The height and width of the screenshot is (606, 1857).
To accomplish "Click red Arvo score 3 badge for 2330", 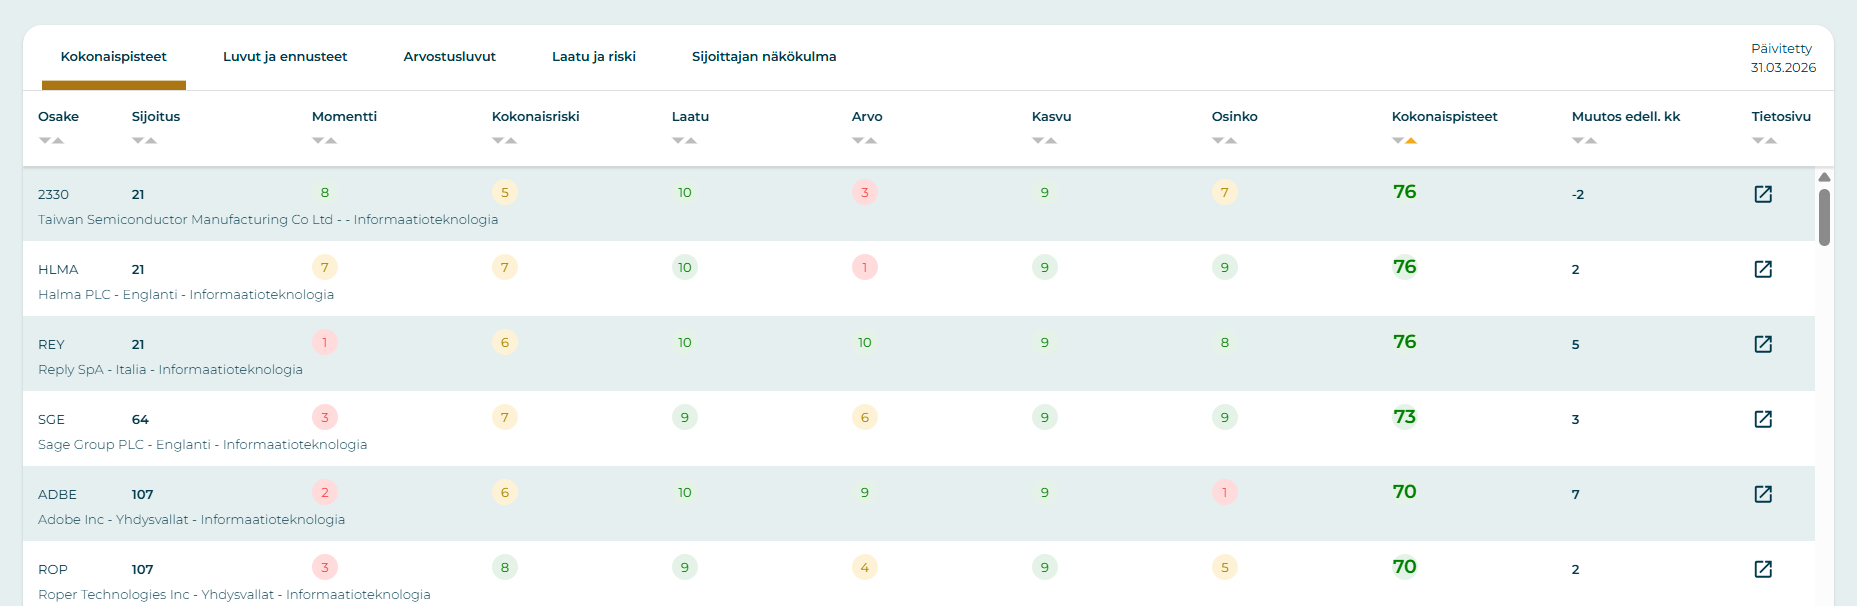I will (x=864, y=192).
